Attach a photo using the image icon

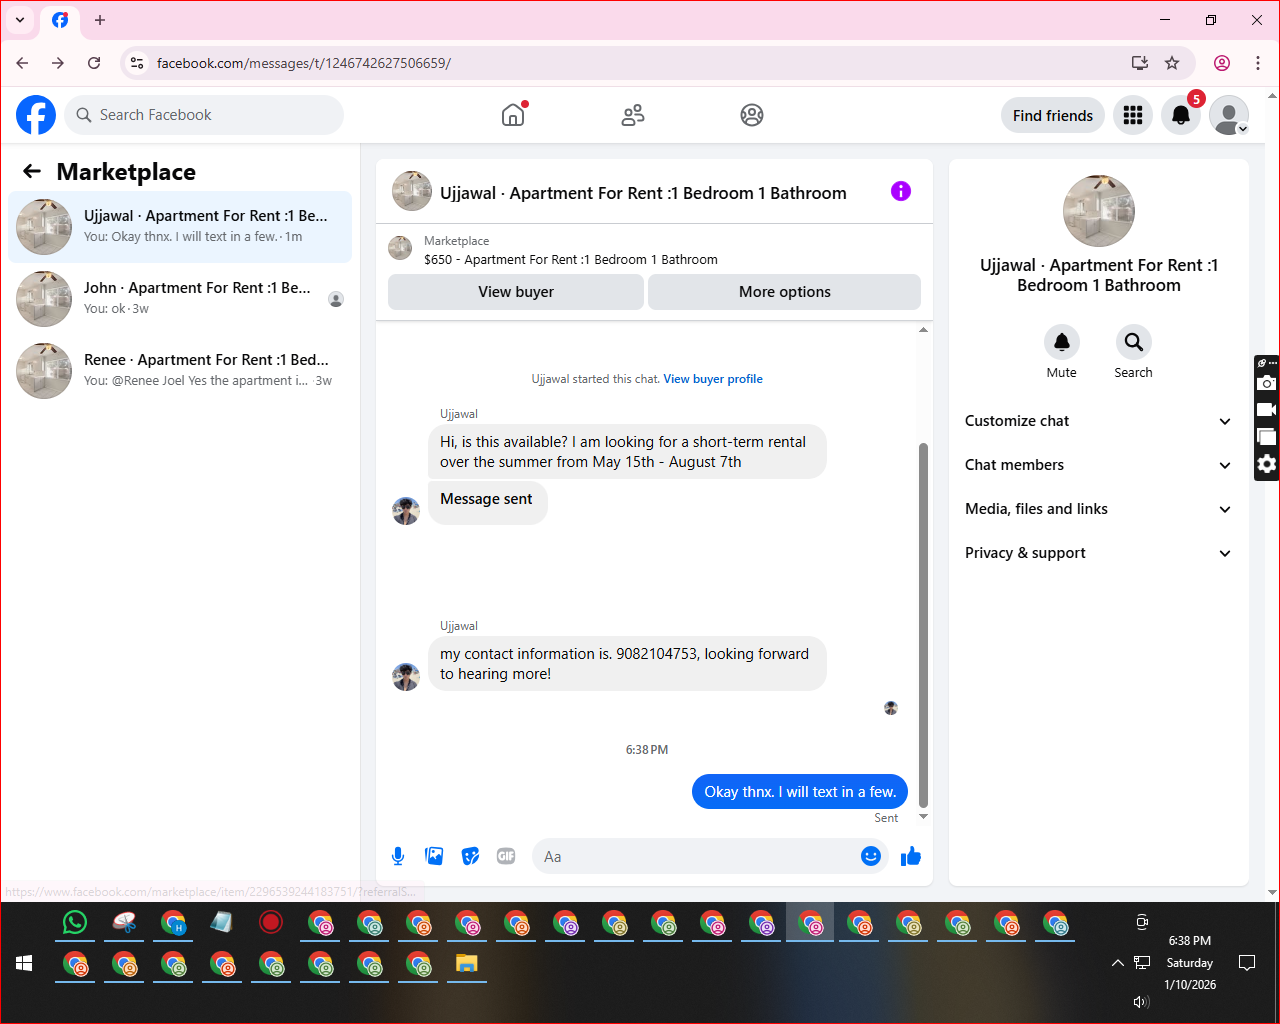434,856
